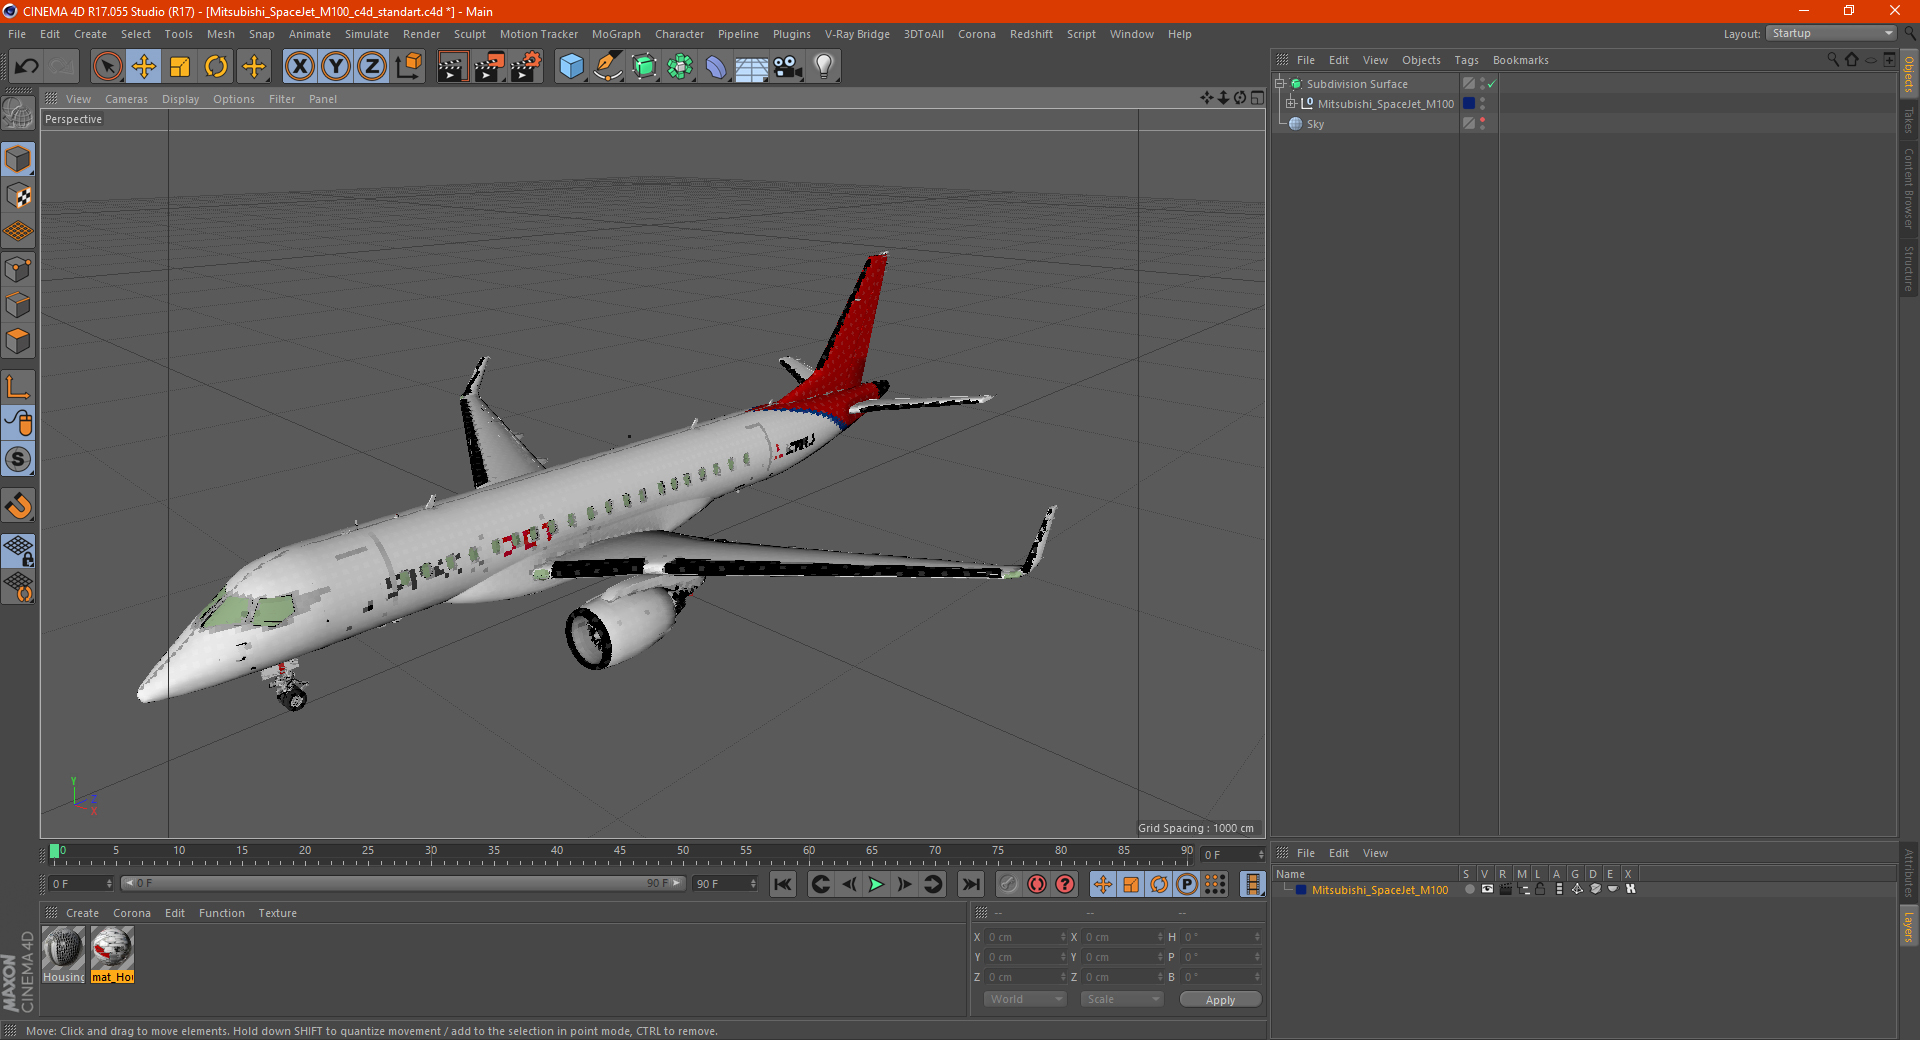Viewport: 1920px width, 1040px height.
Task: Toggle Subdivision Surface green enable checkmark
Action: tap(1491, 84)
